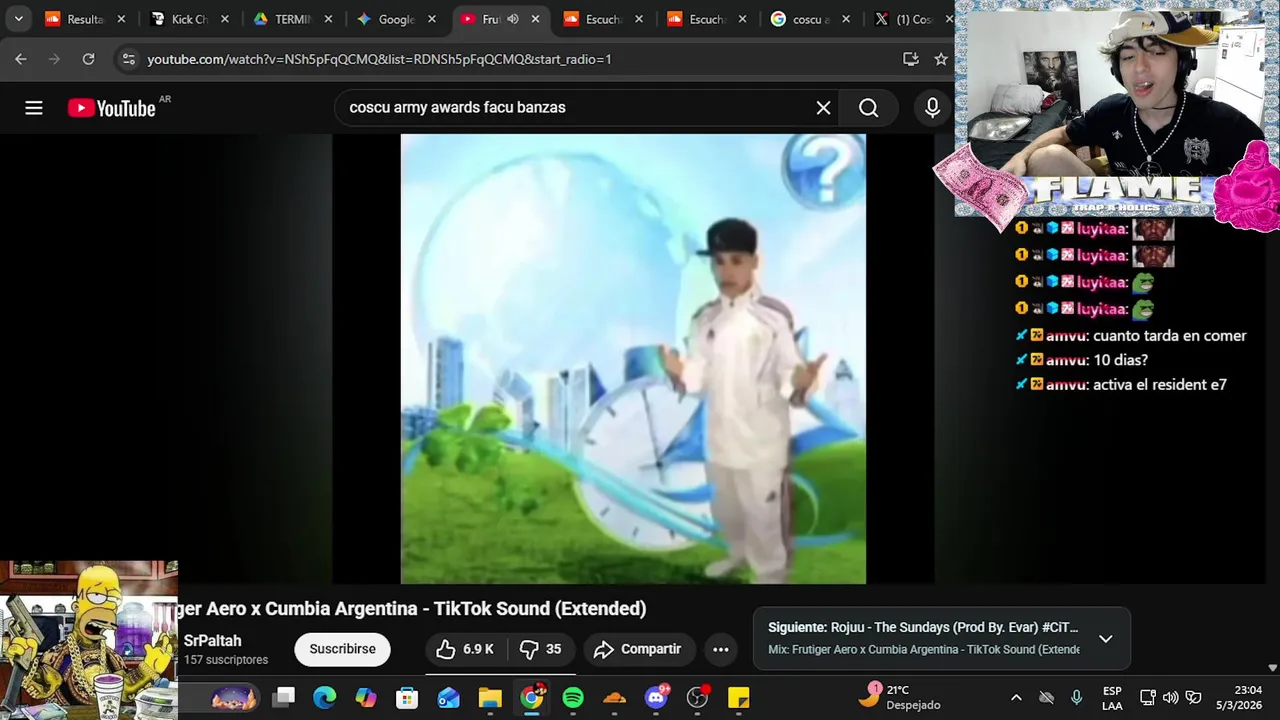Open the SrPaltah channel link

212,641
